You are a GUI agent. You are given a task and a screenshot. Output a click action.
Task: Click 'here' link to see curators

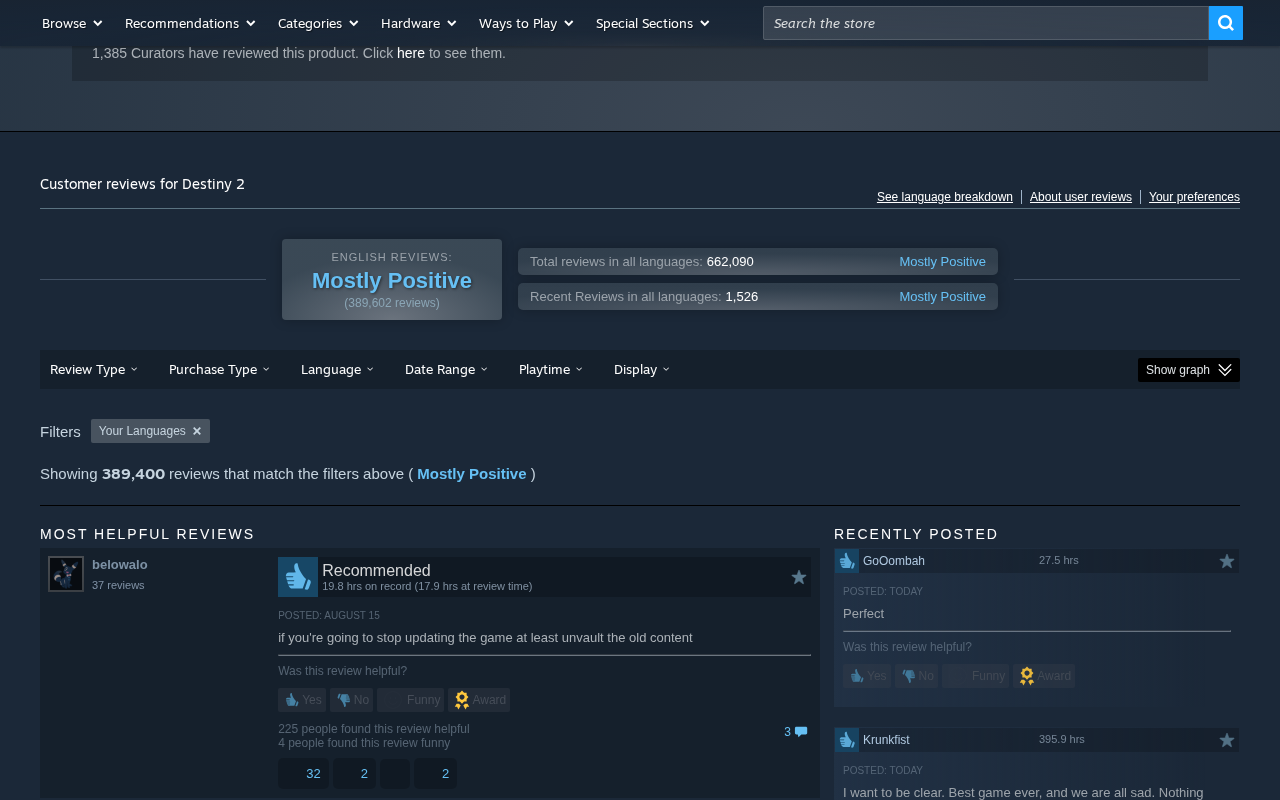(x=411, y=53)
